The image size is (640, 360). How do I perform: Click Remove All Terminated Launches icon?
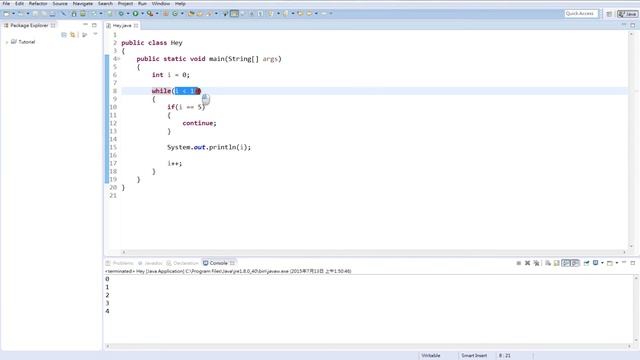coord(537,263)
